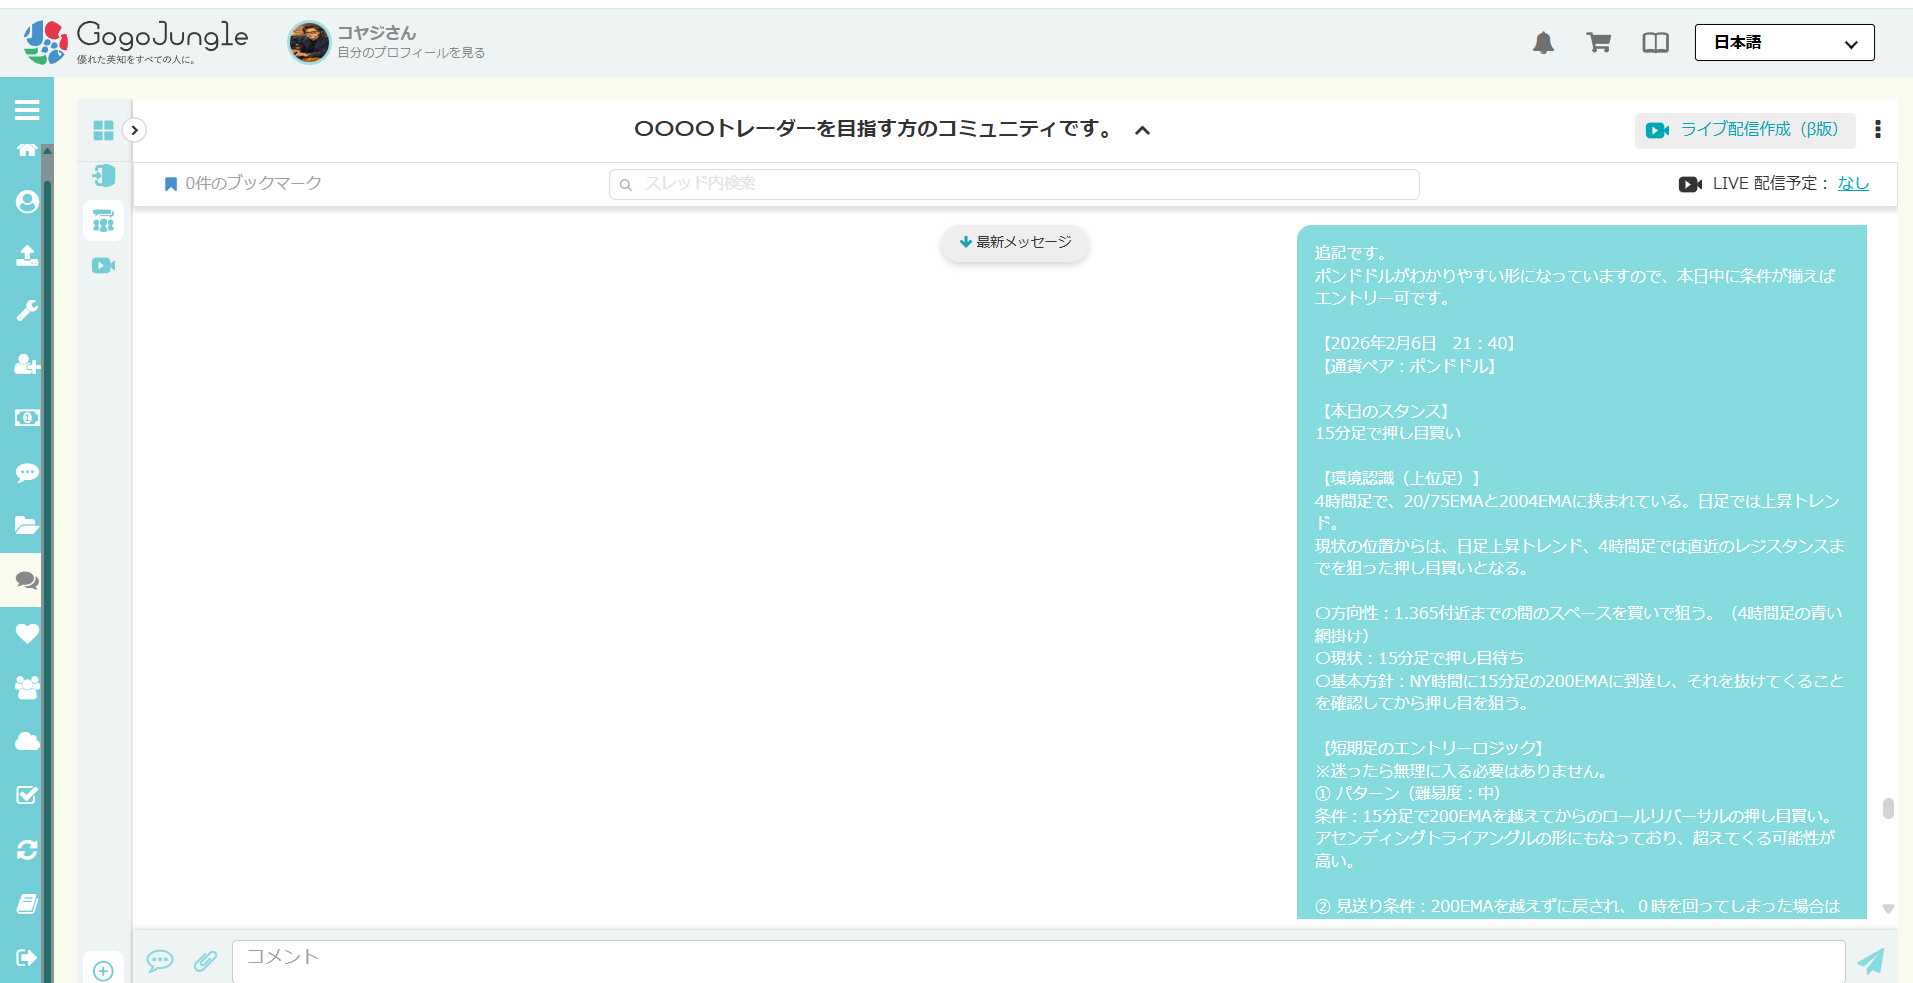Click the scroll down arrow of message list
Screen dimensions: 1913x983
click(x=1888, y=909)
